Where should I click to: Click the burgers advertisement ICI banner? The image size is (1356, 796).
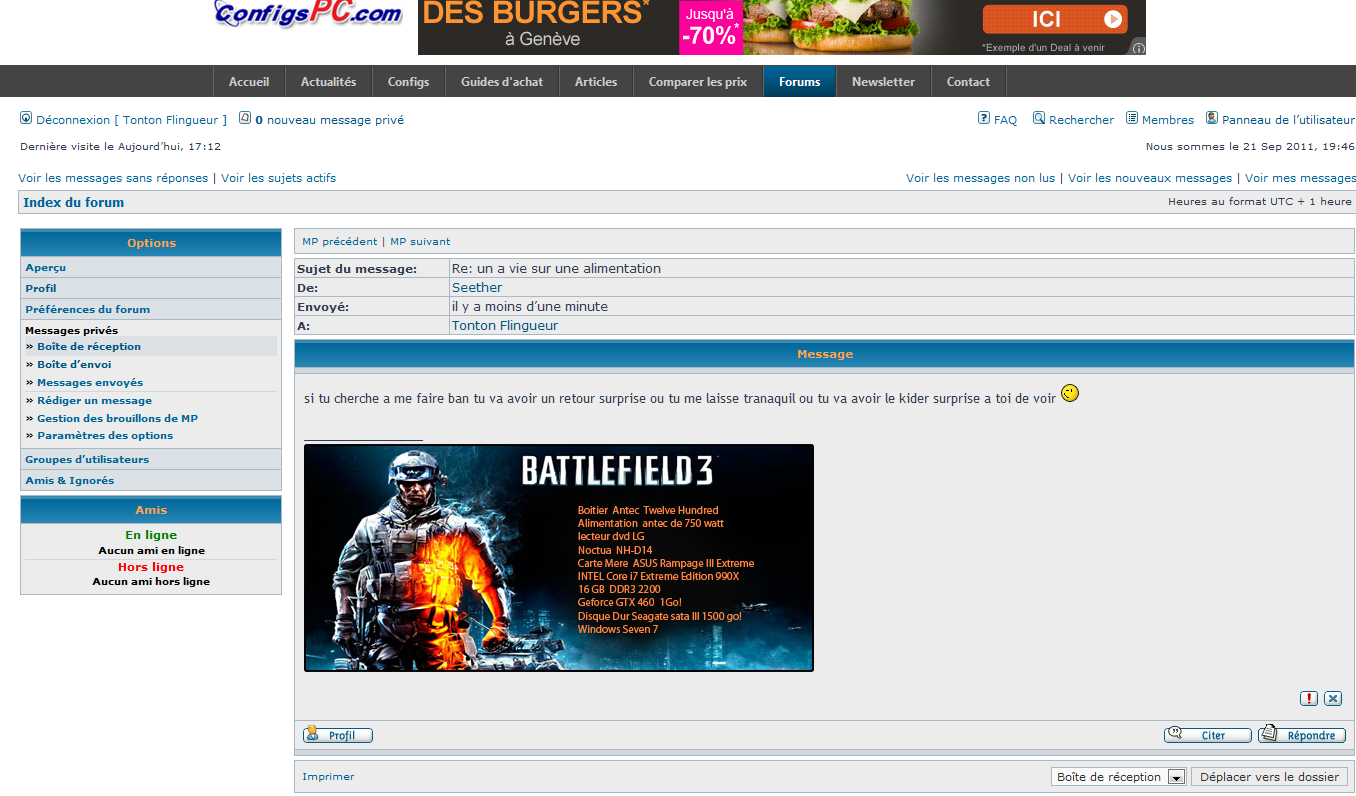point(1054,20)
